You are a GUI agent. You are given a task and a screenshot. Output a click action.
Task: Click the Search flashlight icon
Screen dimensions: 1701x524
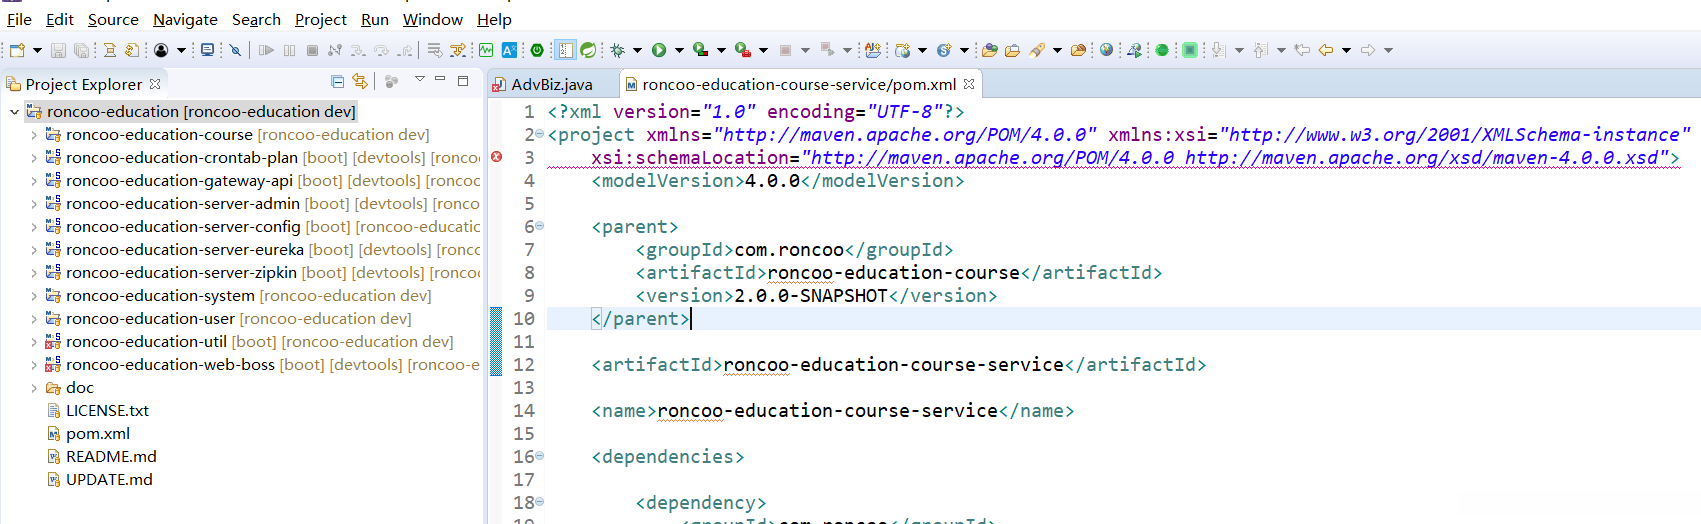[1037, 50]
